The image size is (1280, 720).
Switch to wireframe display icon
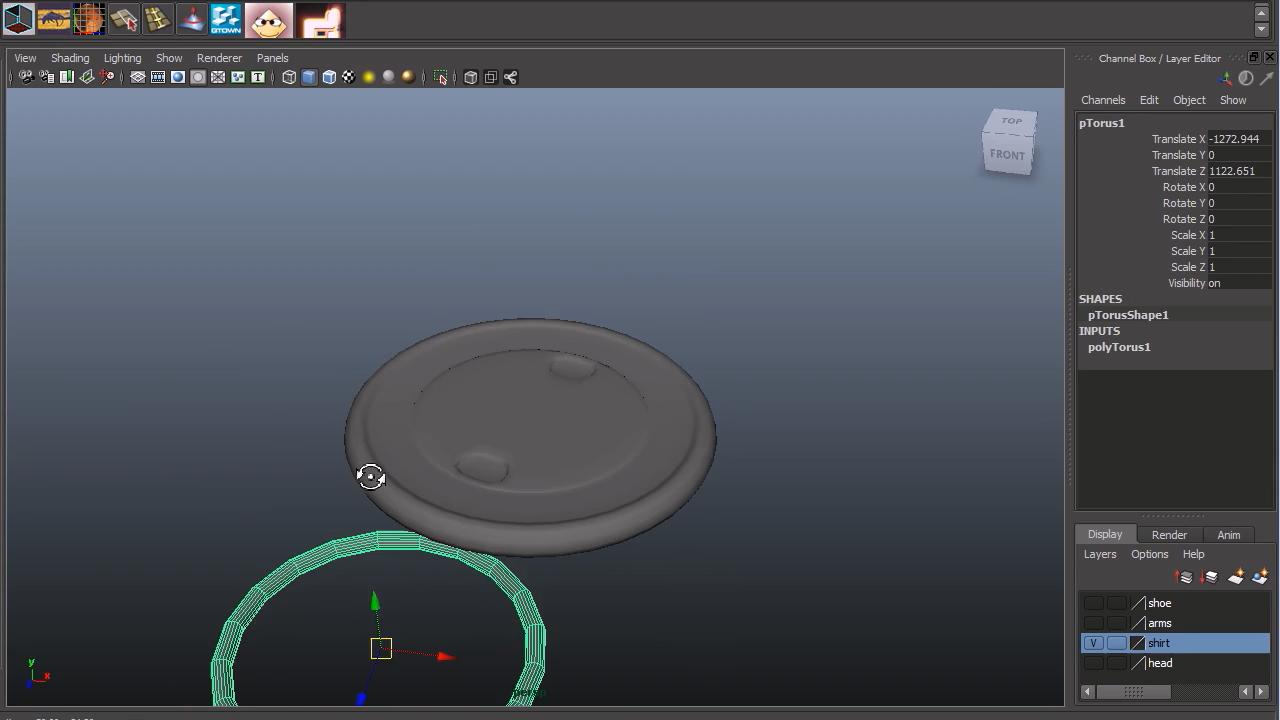coord(289,77)
